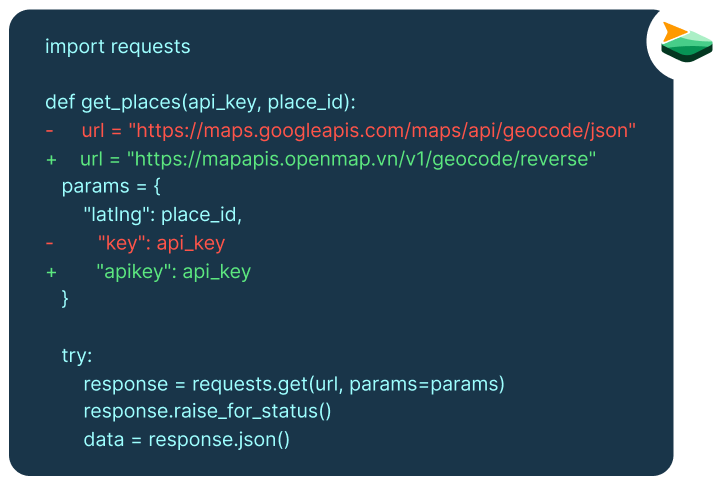Click the green map logo icon
Screen dimensions: 728x485
point(687,42)
